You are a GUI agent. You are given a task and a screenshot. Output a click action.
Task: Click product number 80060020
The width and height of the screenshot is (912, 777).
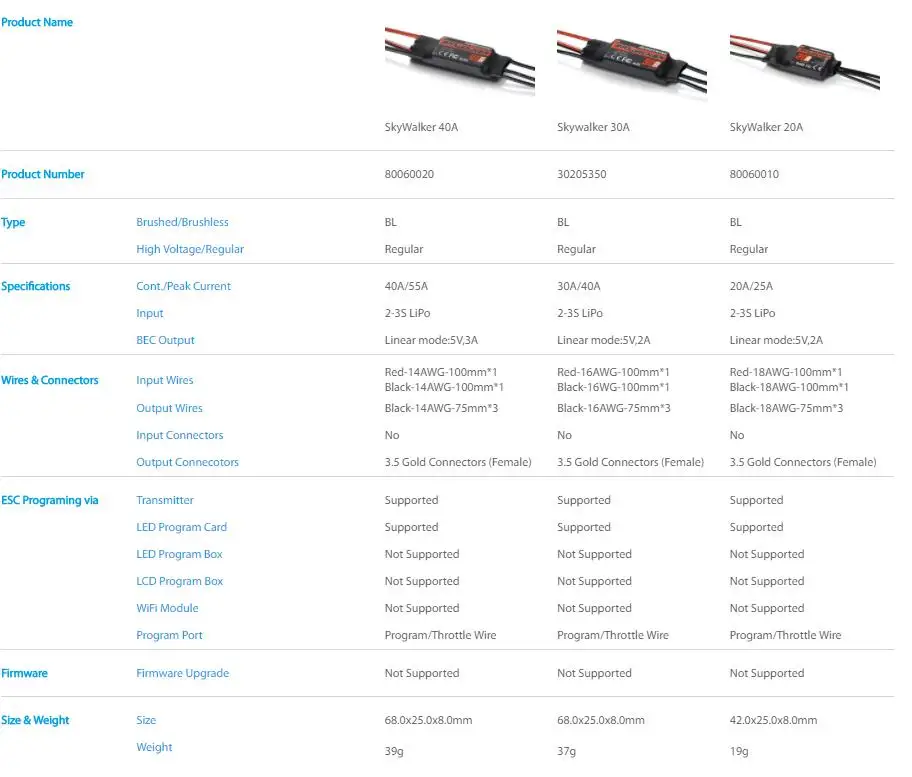click(409, 174)
